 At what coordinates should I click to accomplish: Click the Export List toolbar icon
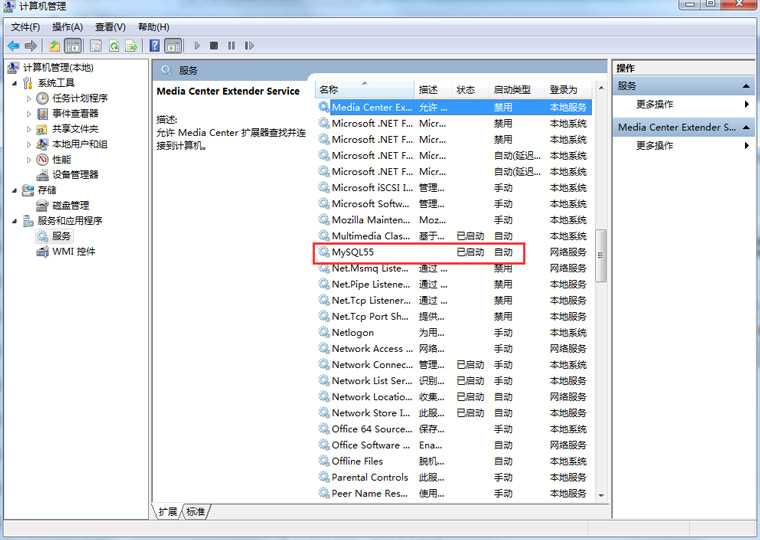coord(131,46)
